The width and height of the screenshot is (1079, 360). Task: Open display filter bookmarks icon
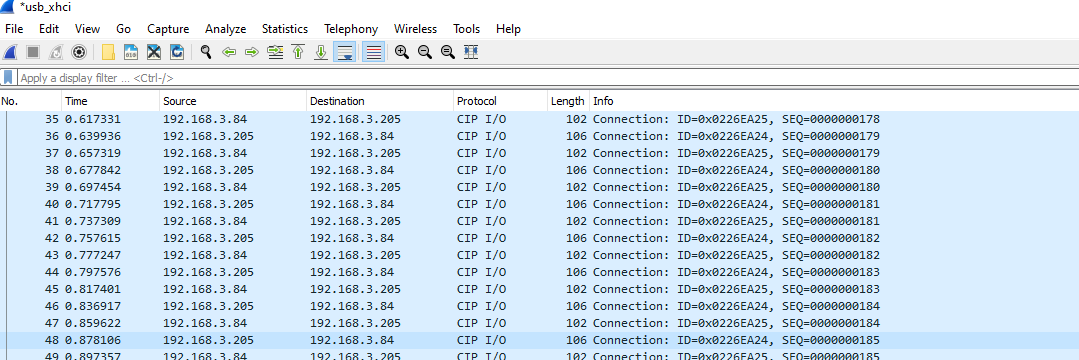coord(8,77)
